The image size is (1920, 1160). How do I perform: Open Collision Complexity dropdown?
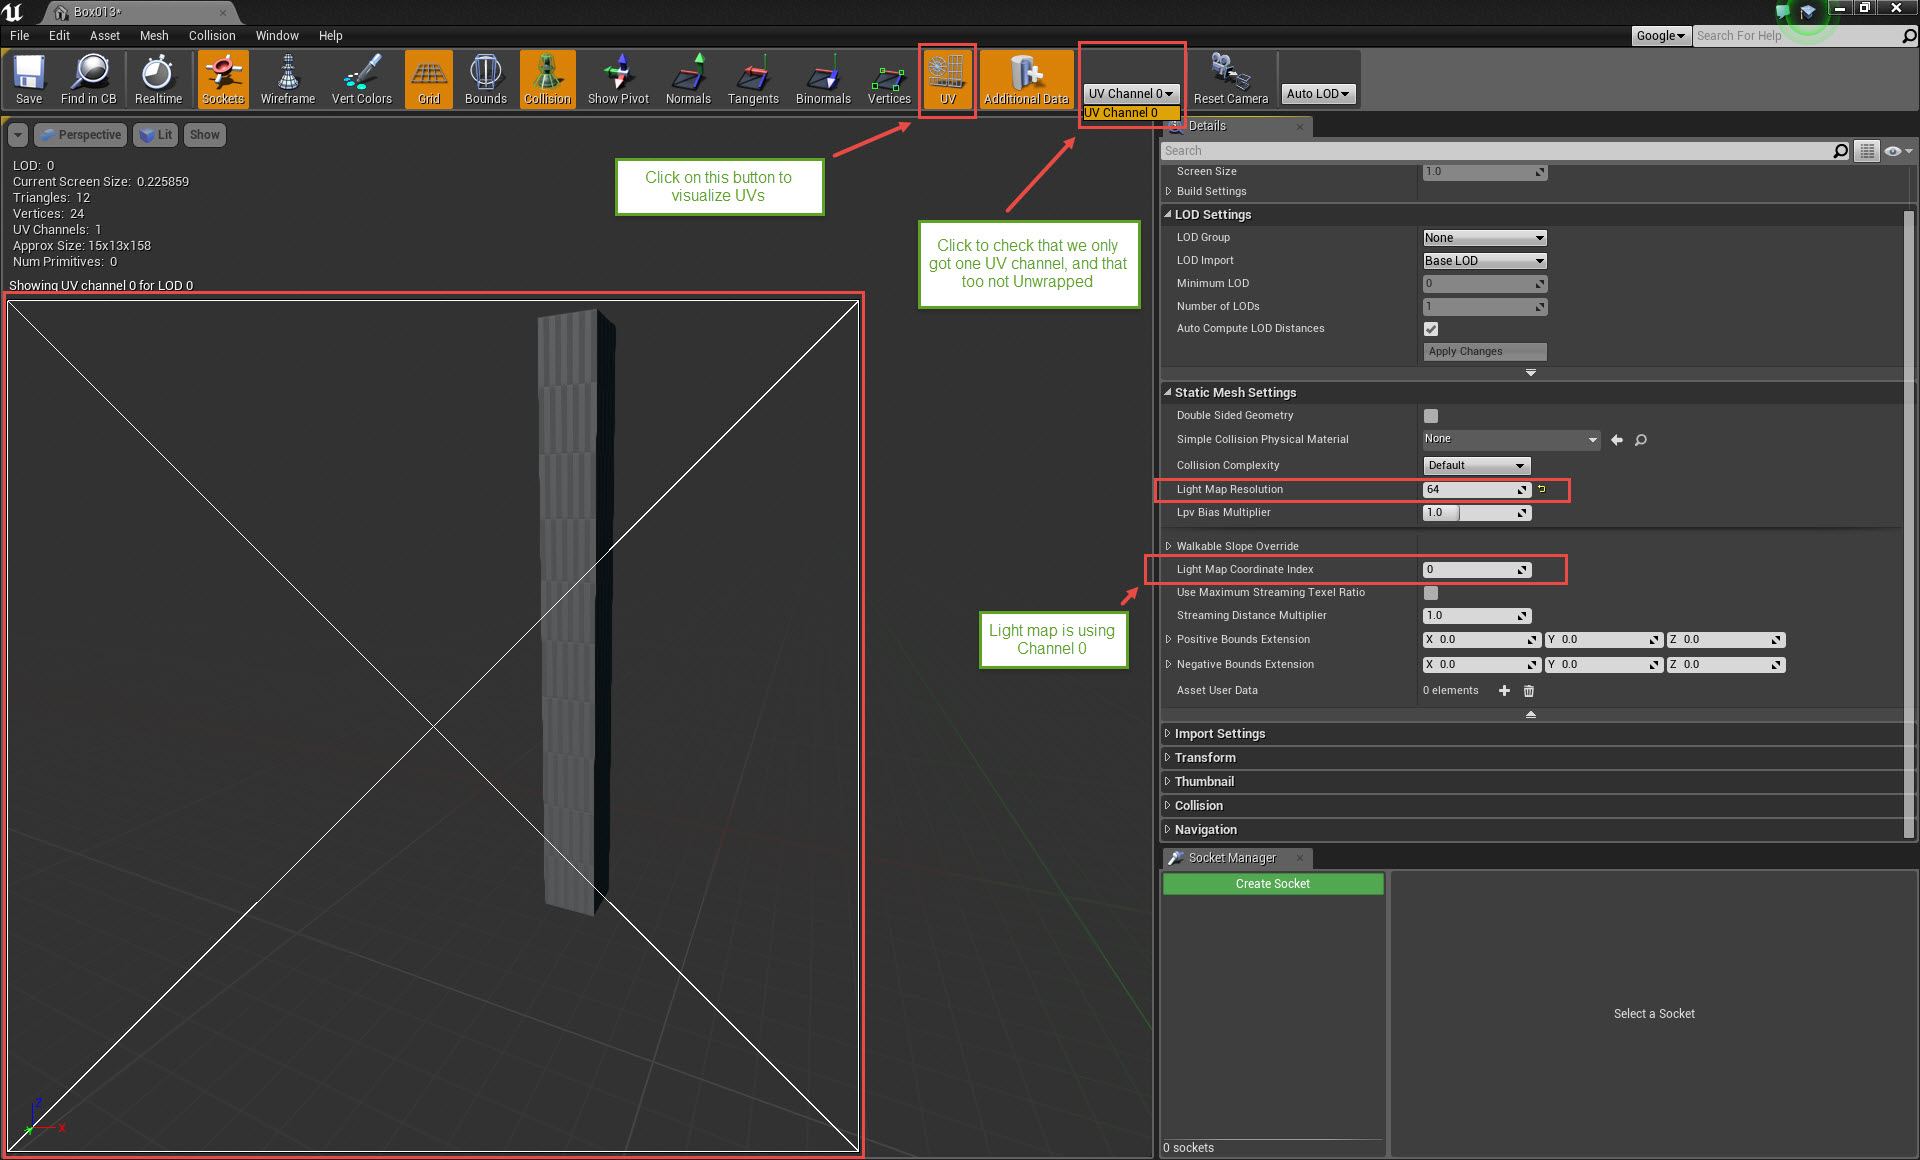click(1476, 465)
